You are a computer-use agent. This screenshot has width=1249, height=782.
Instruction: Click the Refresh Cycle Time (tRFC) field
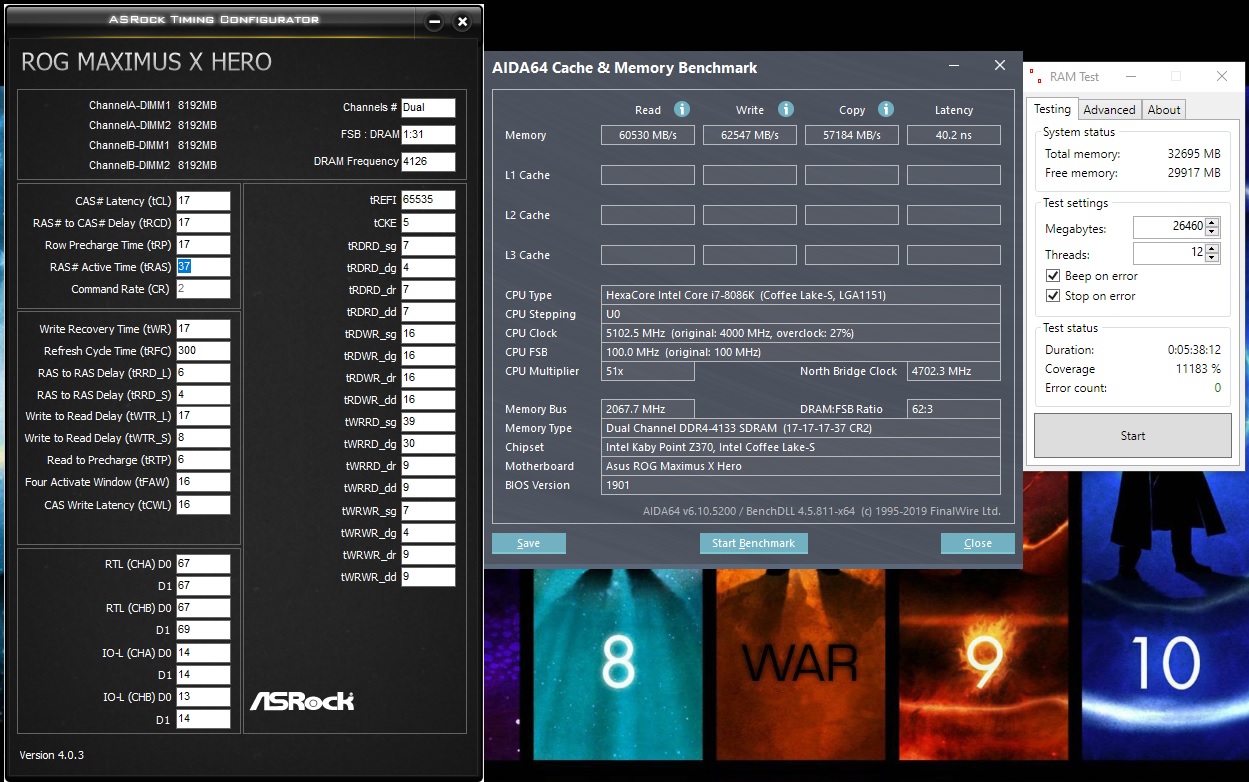pyautogui.click(x=203, y=351)
